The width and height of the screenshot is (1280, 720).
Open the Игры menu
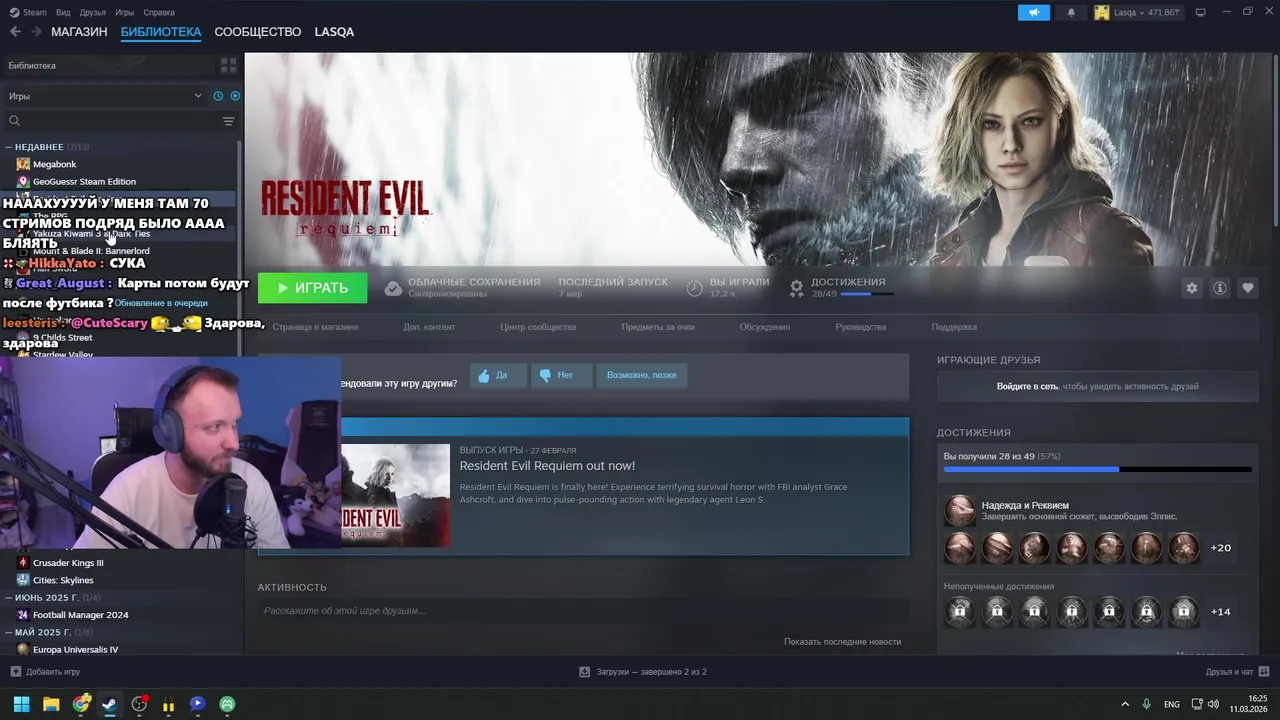point(124,12)
